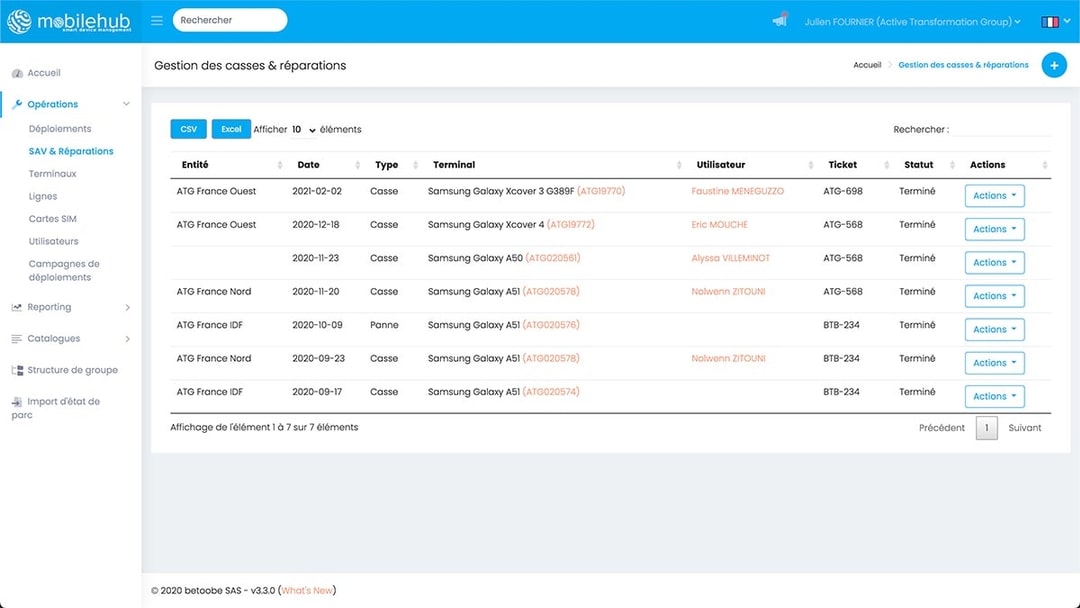Click the Opérations wrench icon

18,104
